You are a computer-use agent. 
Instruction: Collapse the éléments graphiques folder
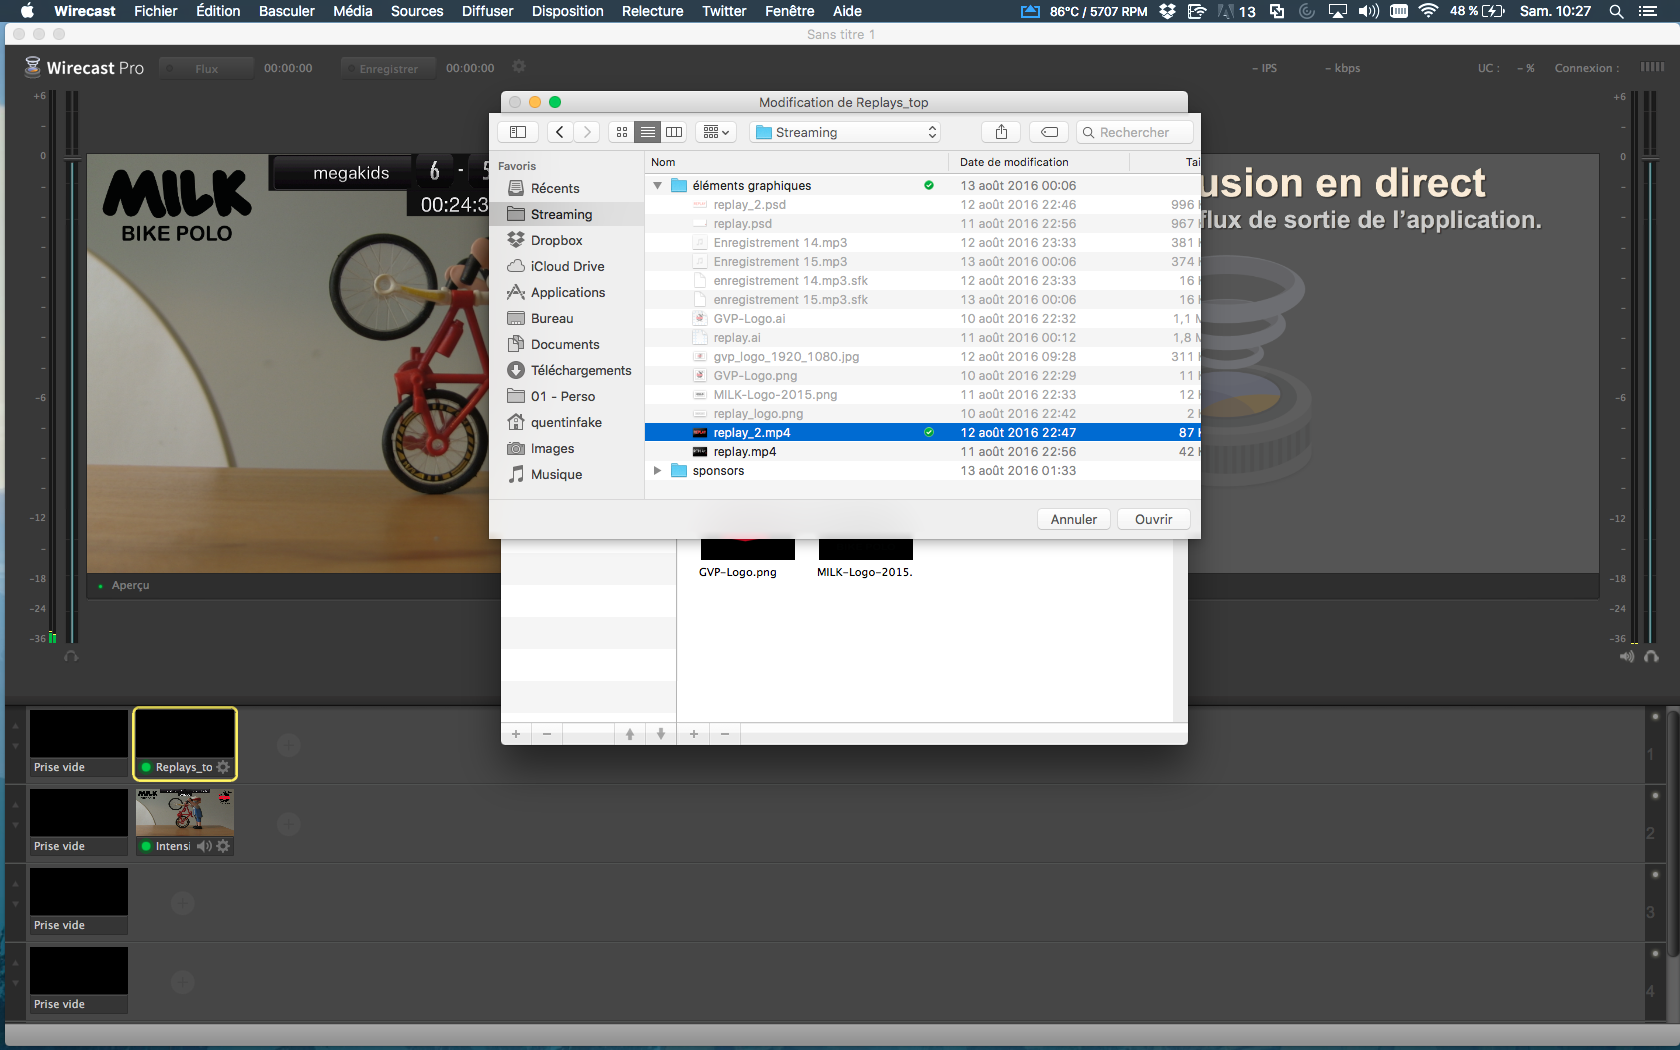(658, 185)
